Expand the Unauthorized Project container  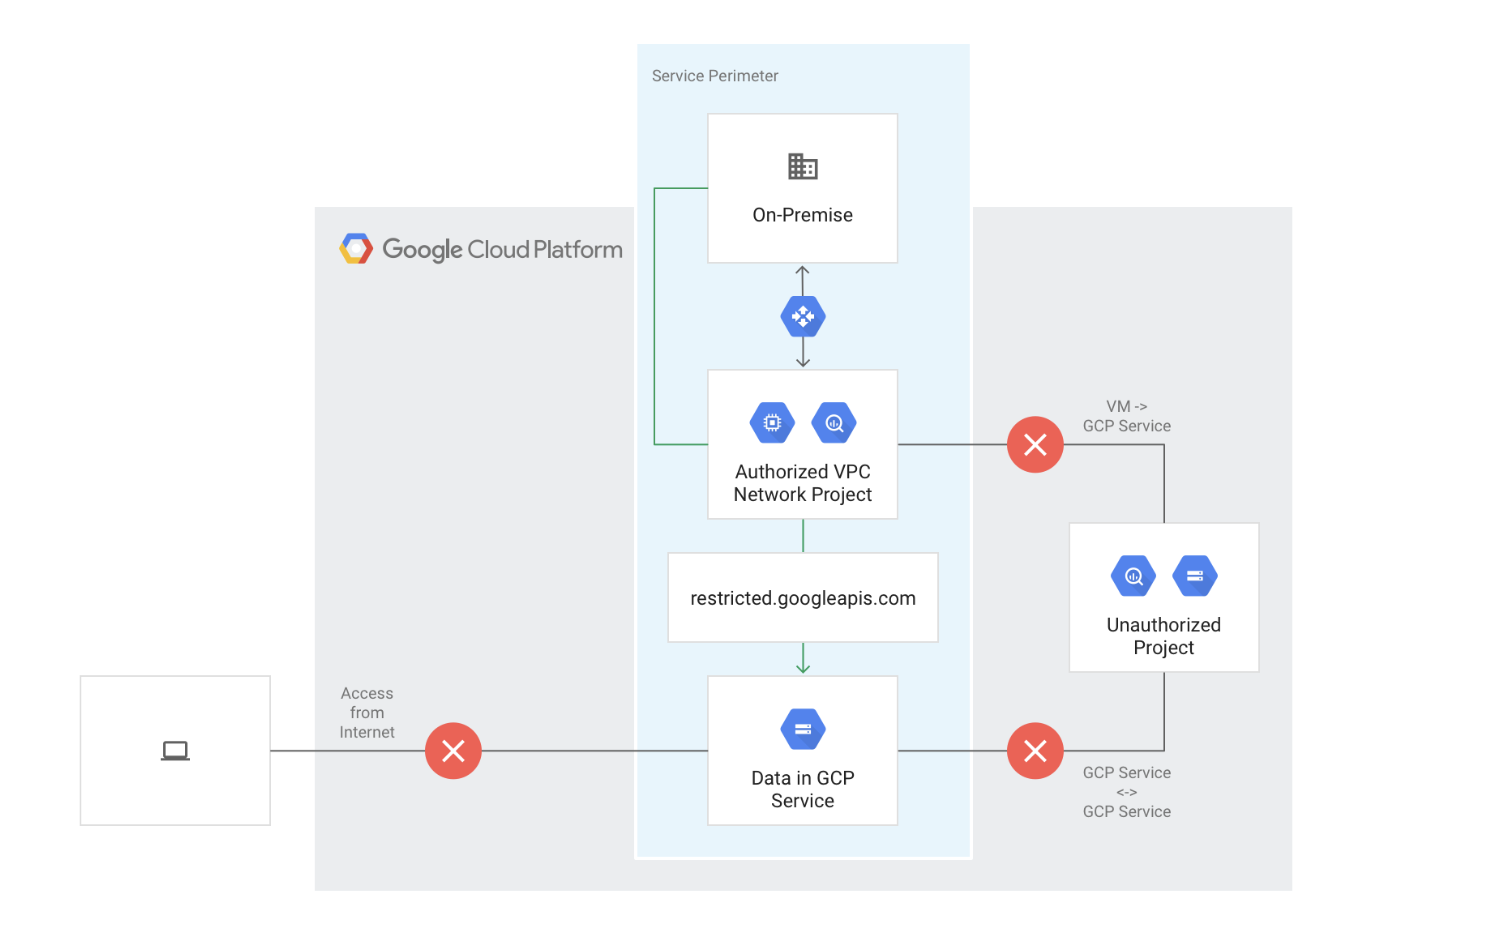[x=1163, y=596]
